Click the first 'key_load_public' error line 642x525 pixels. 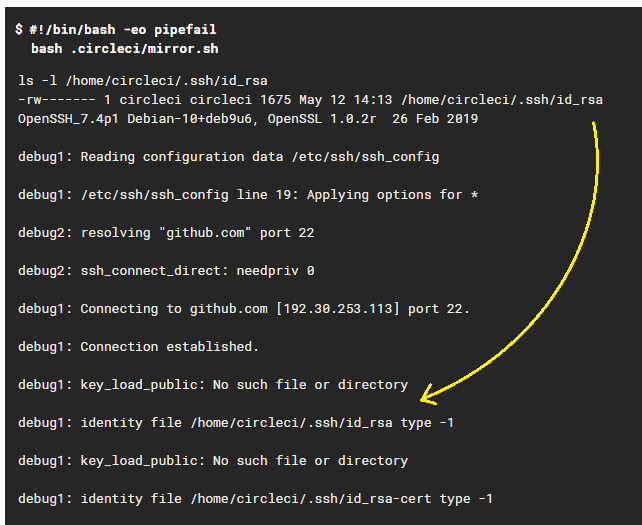pyautogui.click(x=213, y=385)
